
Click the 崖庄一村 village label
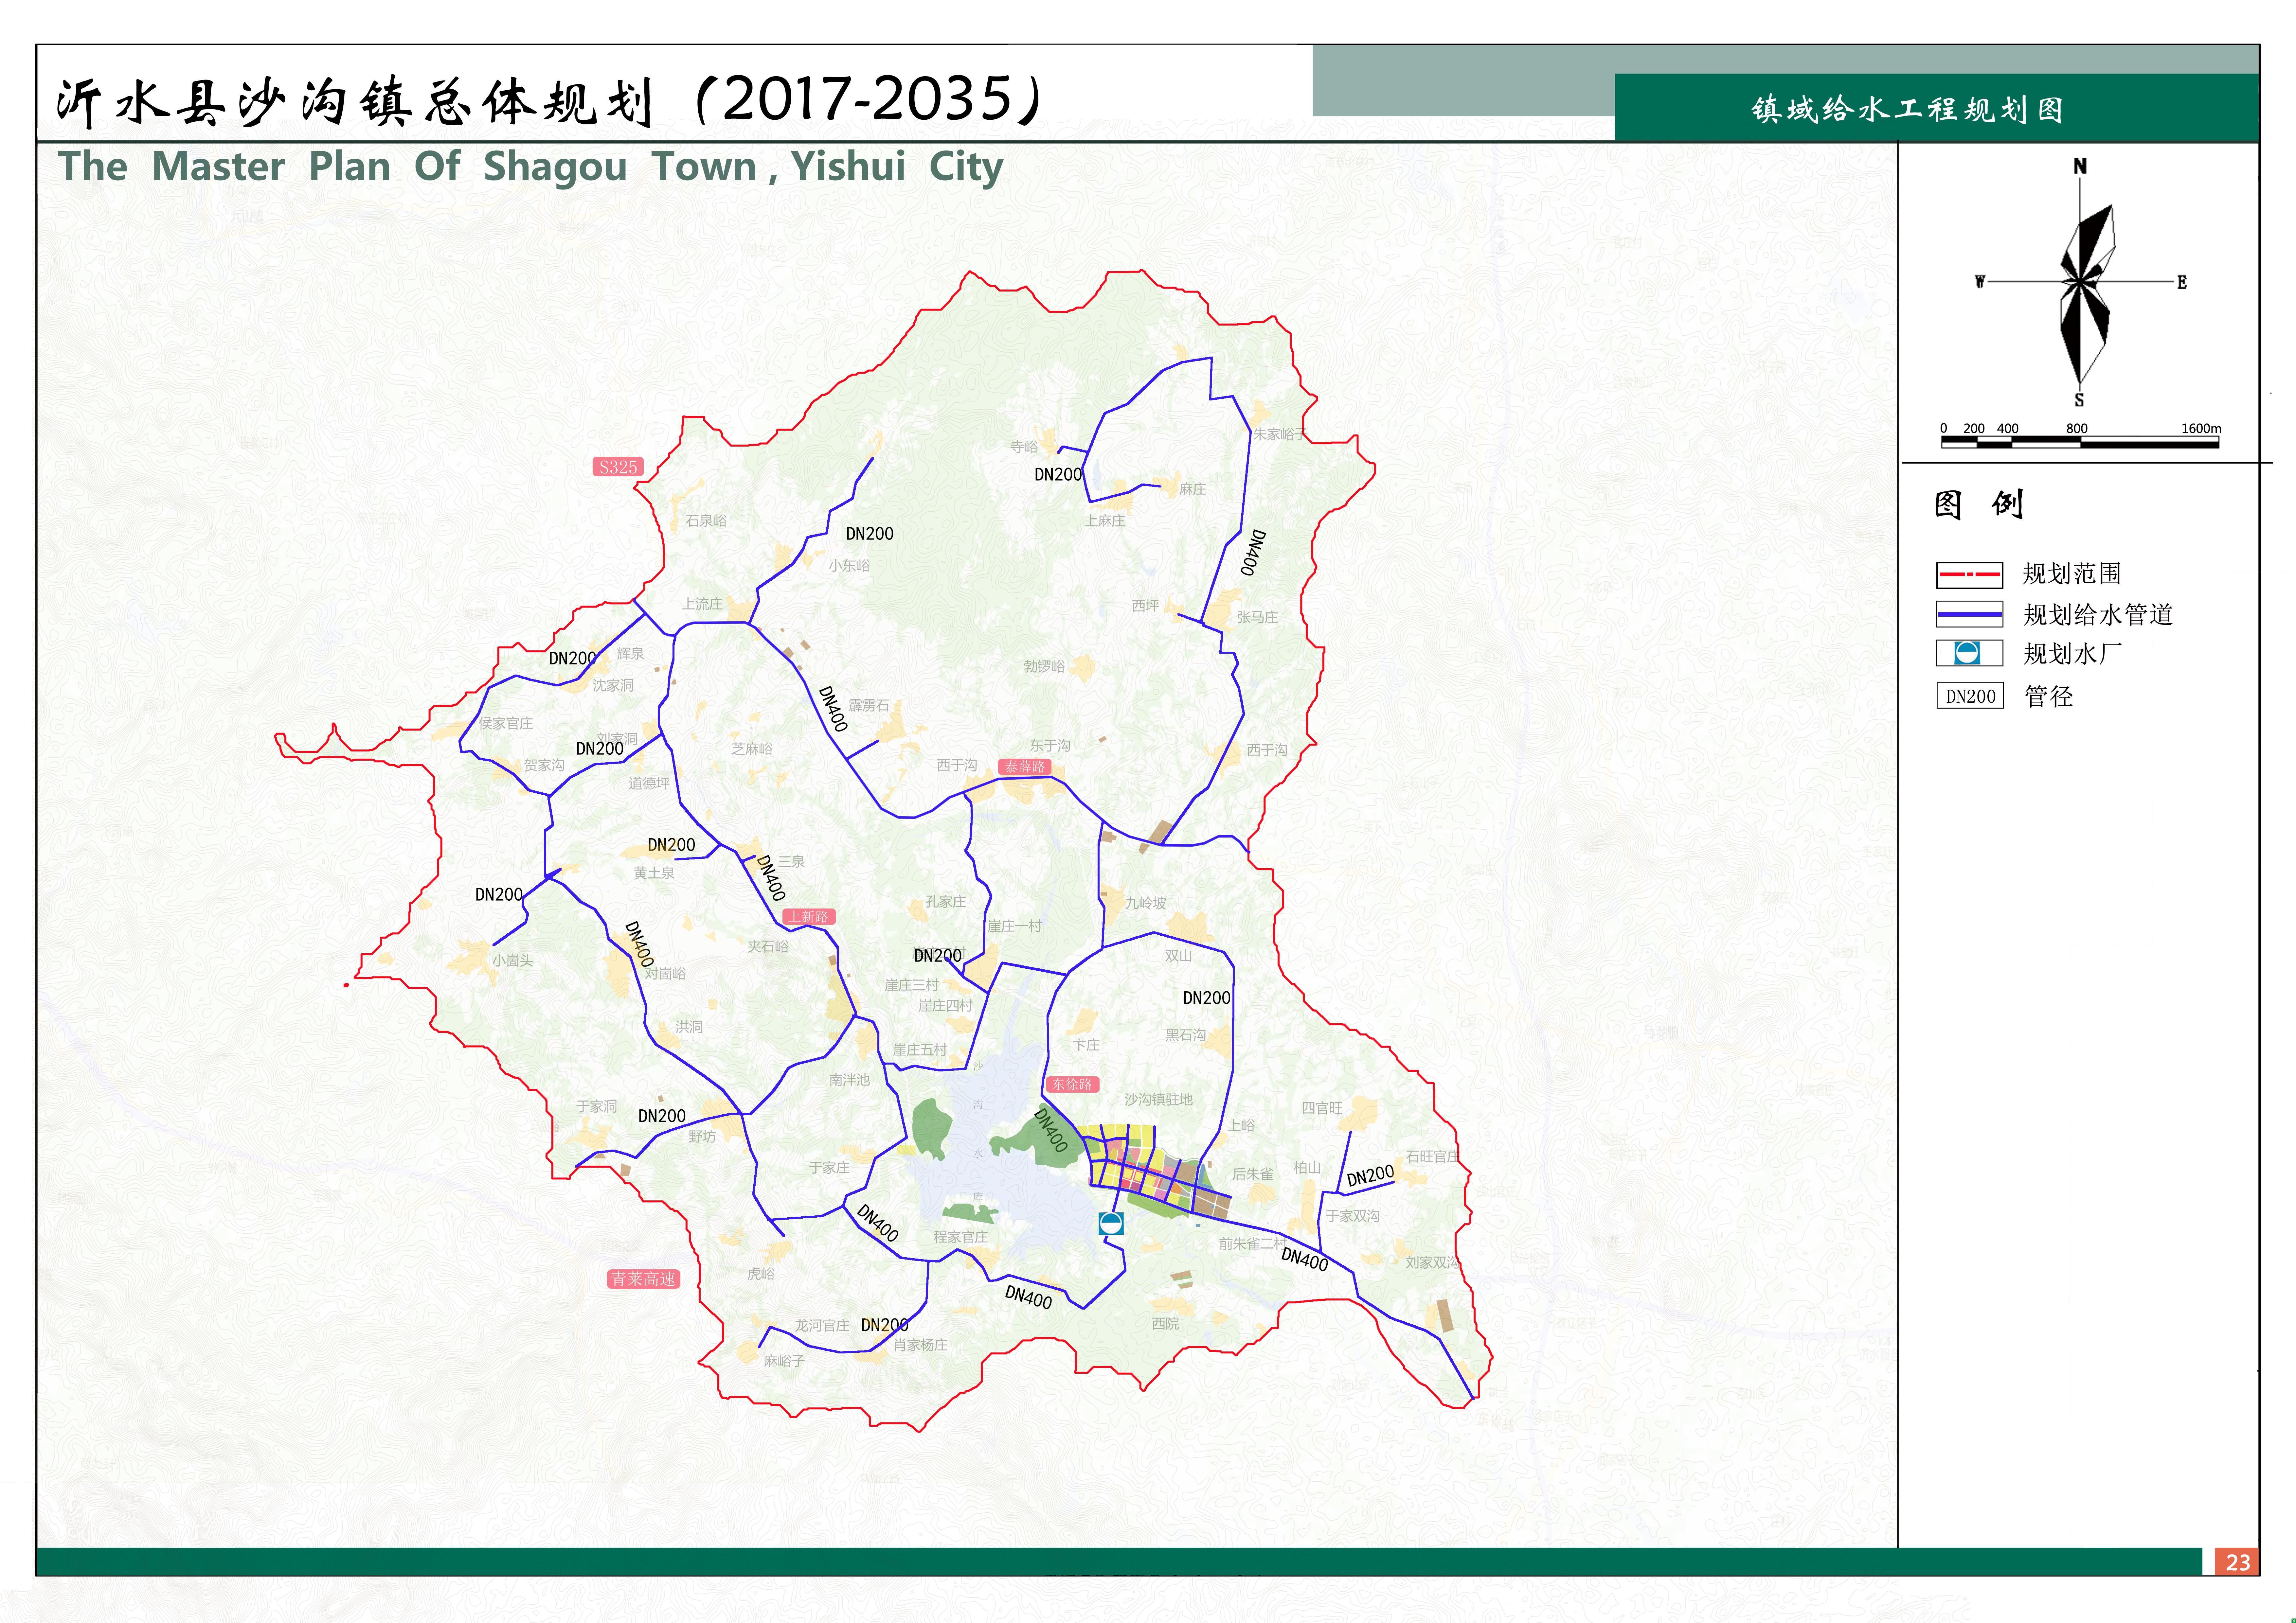[x=1015, y=926]
